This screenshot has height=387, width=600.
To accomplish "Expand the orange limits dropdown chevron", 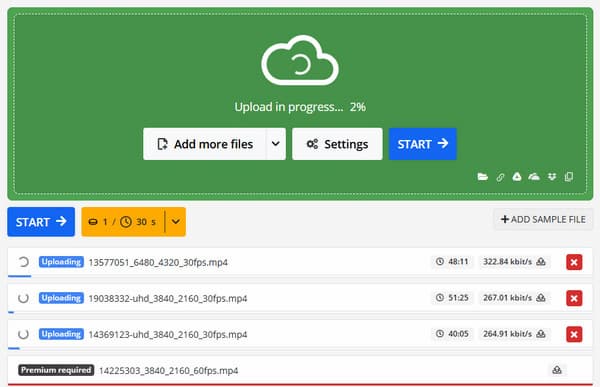I will coord(176,222).
